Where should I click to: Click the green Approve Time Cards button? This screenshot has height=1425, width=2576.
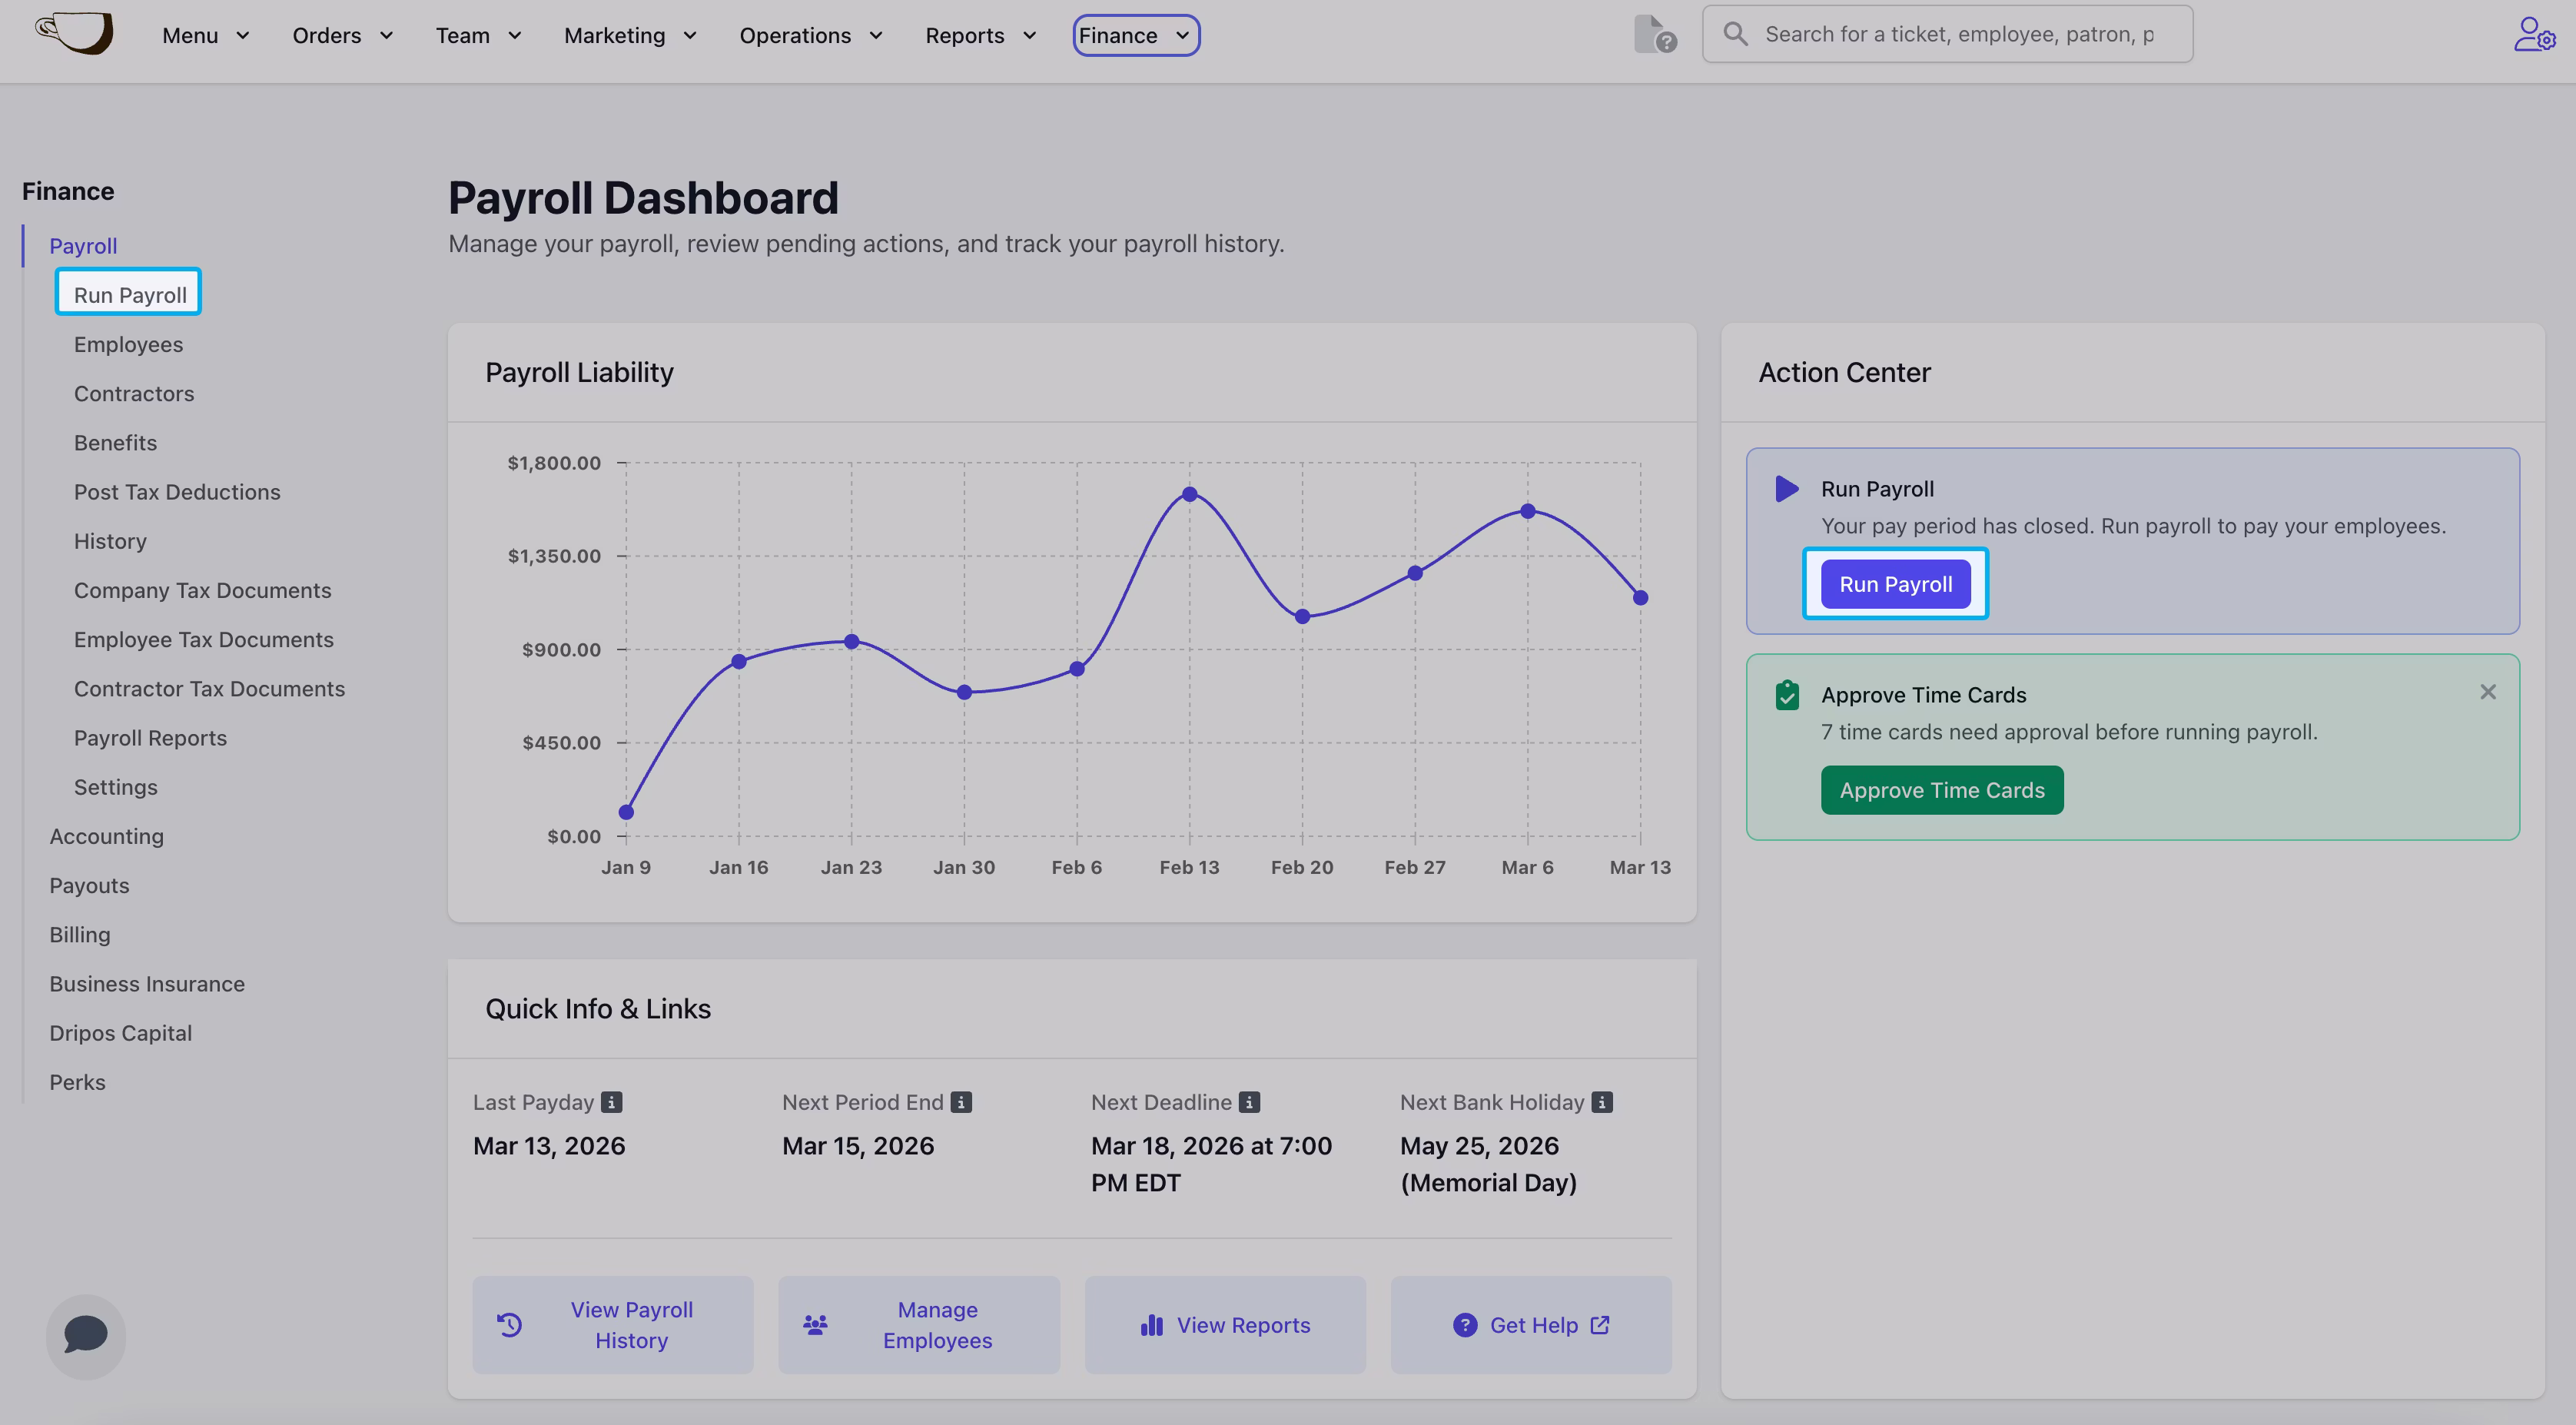pos(1941,790)
